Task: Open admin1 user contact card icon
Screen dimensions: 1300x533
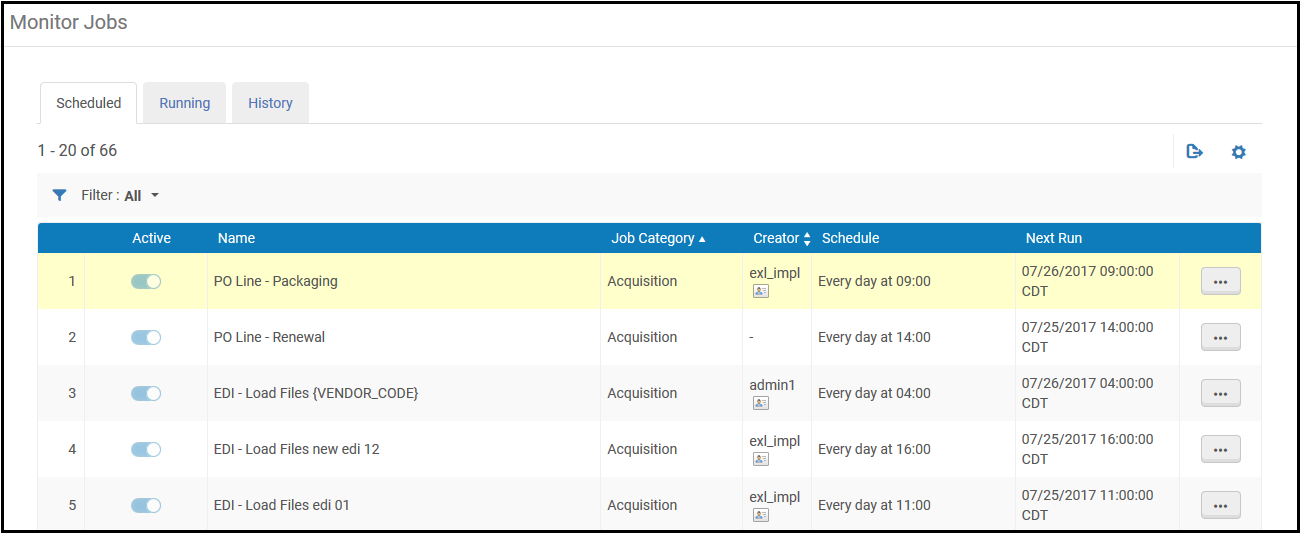Action: (x=760, y=403)
